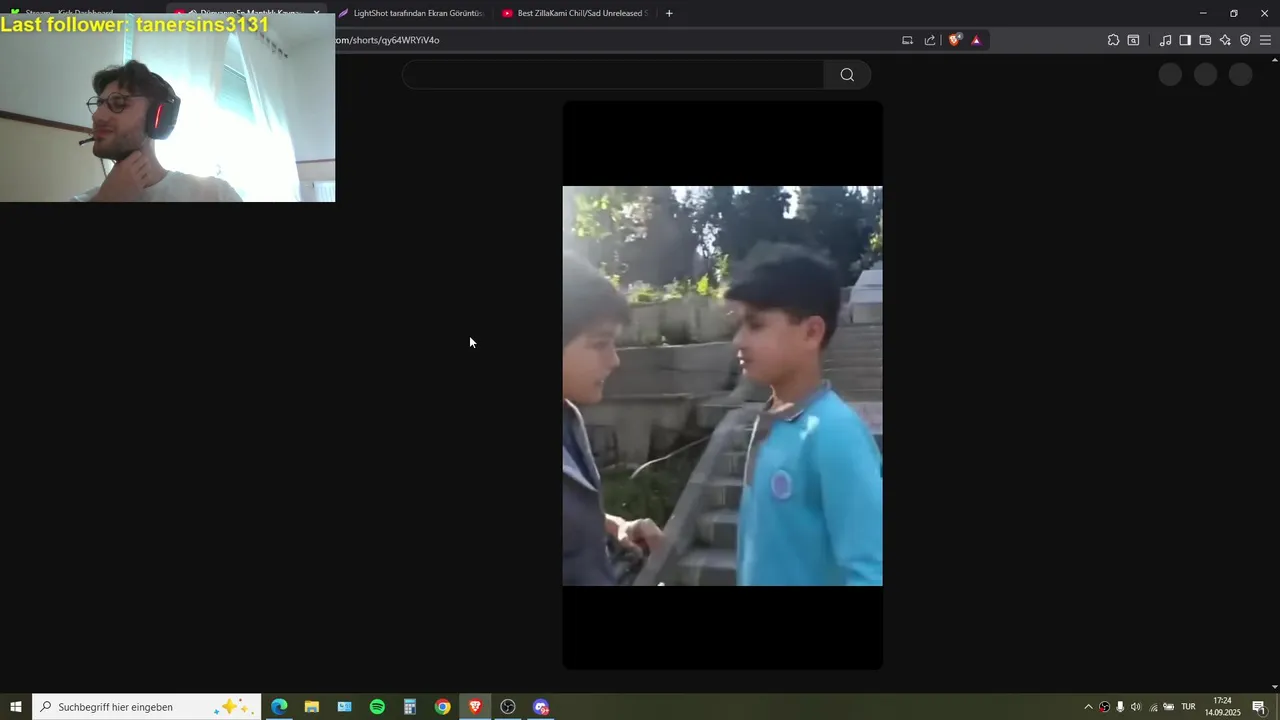The height and width of the screenshot is (720, 1280).
Task: Switch the TUR keyboard language indicator
Action: pos(1188,707)
